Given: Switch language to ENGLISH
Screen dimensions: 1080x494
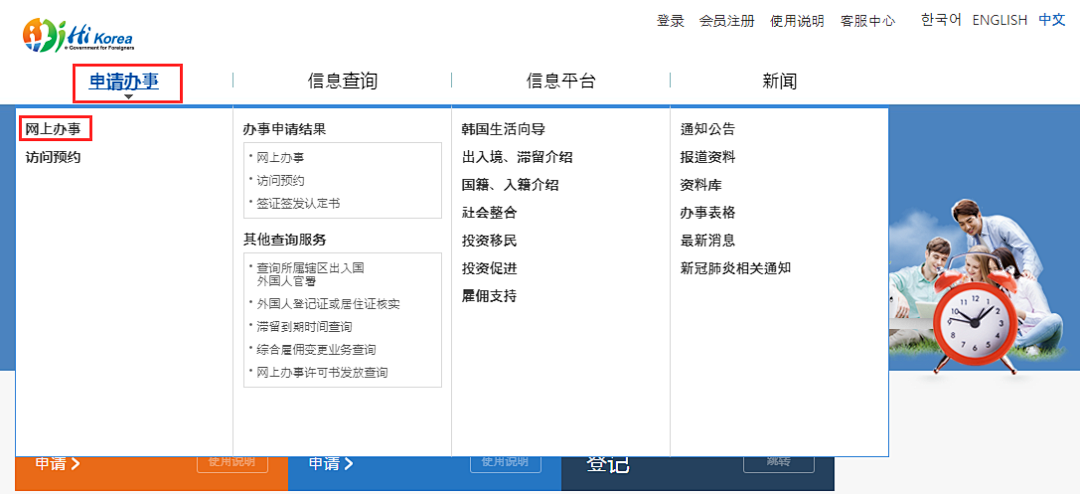Looking at the screenshot, I should [999, 20].
